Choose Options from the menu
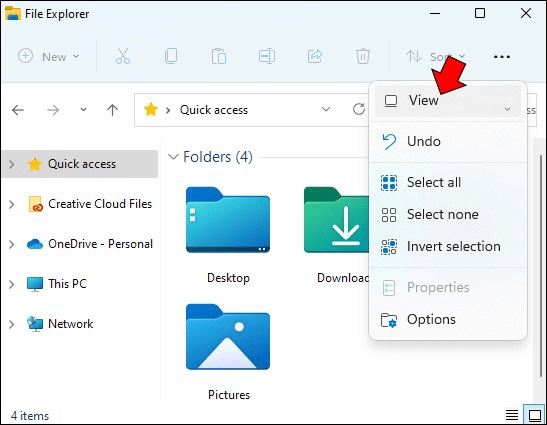Image resolution: width=547 pixels, height=425 pixels. pos(448,320)
